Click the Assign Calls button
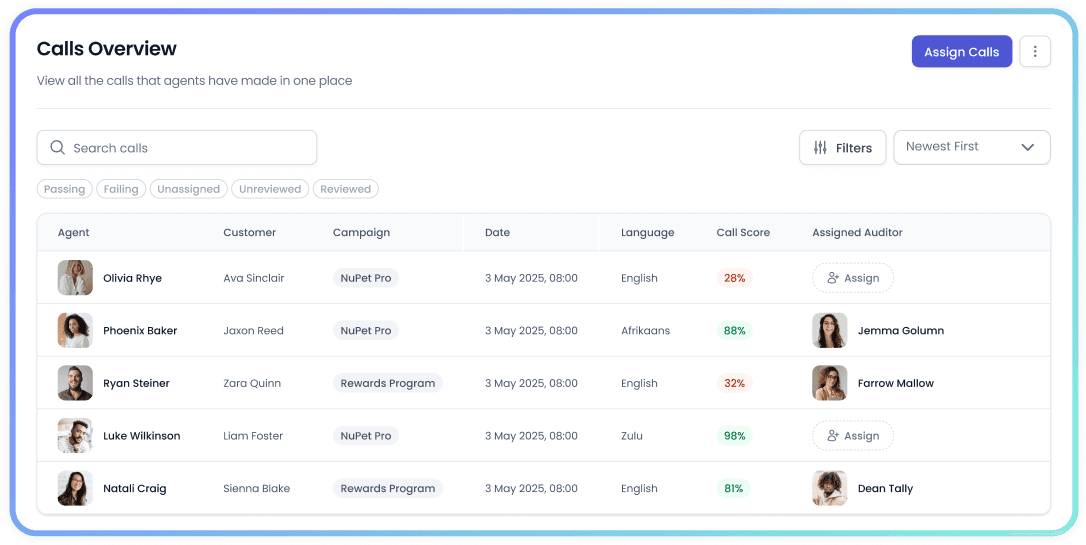This screenshot has height=545, width=1086. point(961,52)
